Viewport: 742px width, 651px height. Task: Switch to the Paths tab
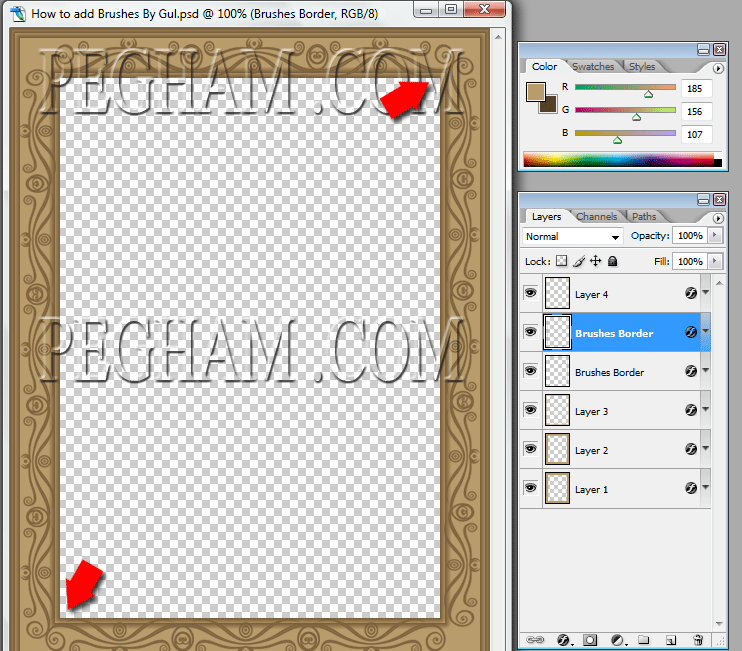point(644,217)
